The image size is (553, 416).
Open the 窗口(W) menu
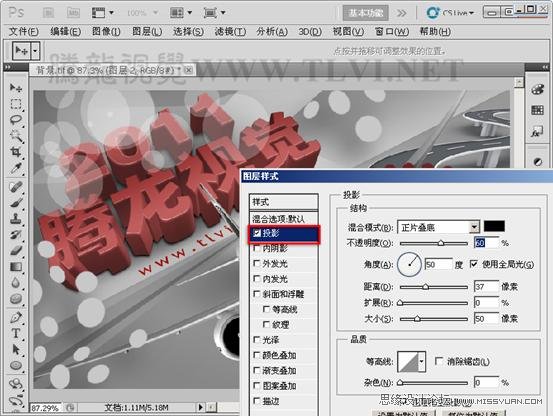point(391,32)
